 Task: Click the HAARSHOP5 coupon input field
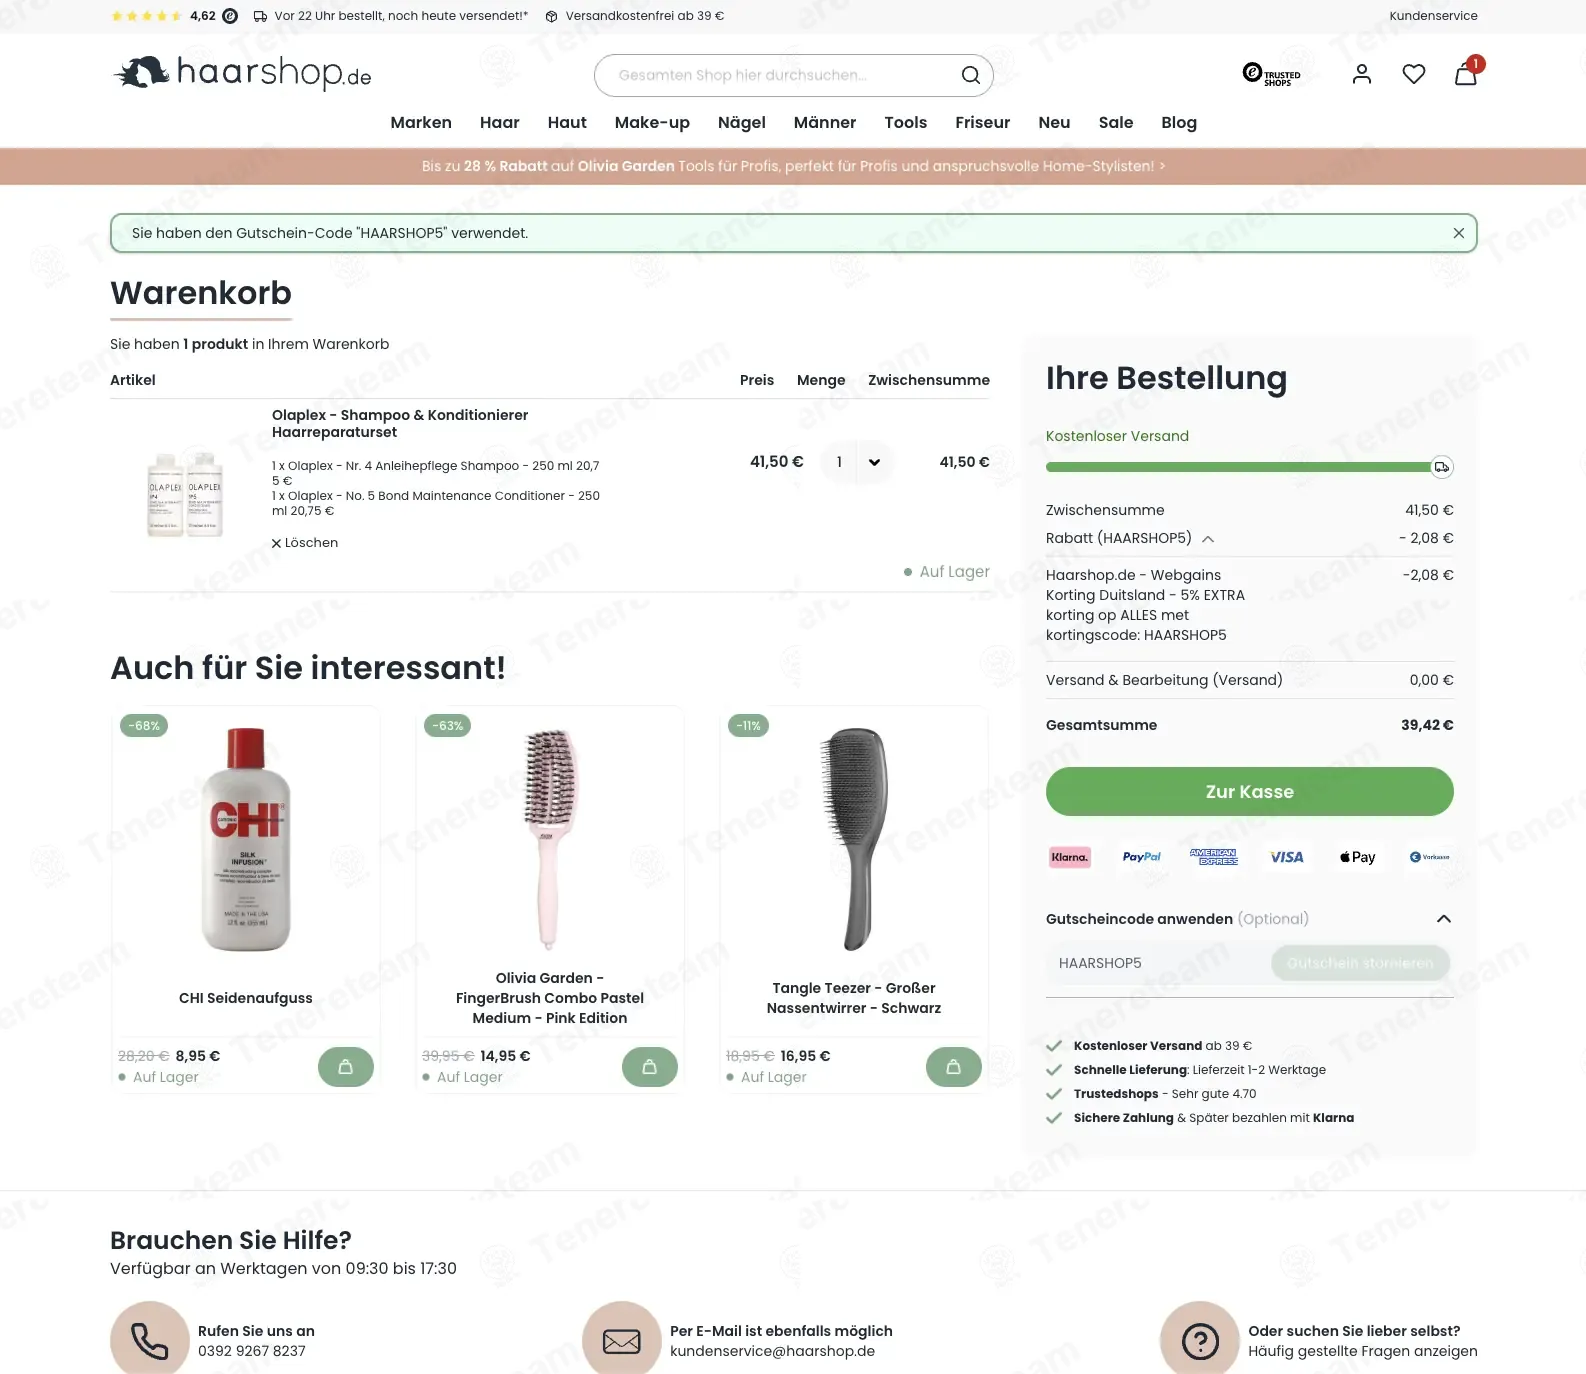click(1160, 963)
